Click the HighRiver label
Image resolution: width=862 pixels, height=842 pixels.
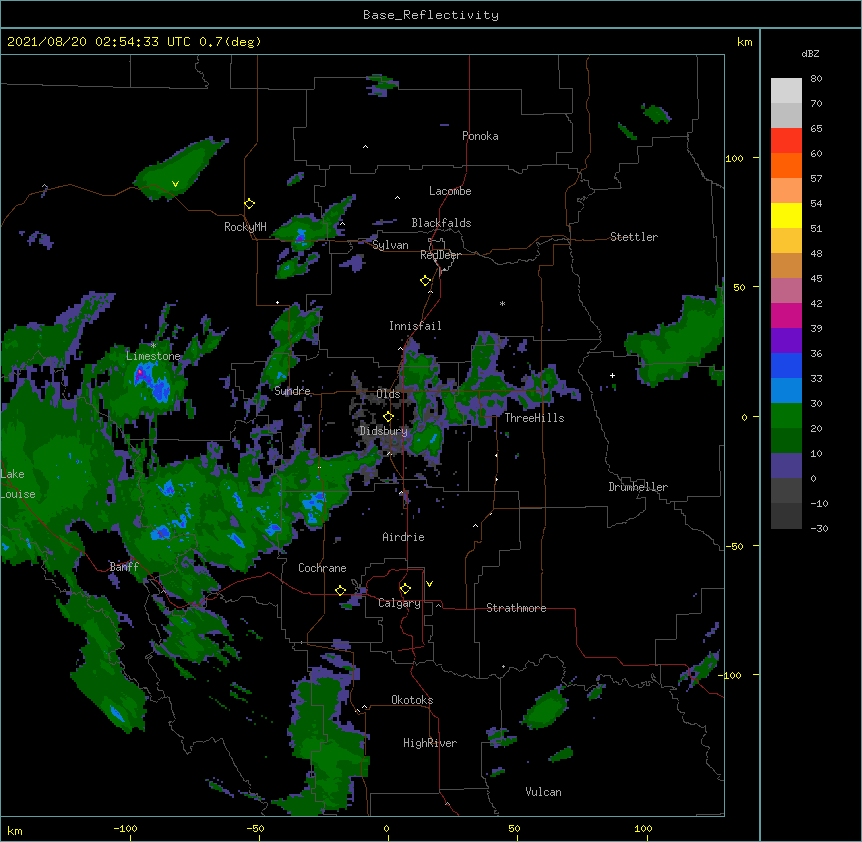[430, 743]
